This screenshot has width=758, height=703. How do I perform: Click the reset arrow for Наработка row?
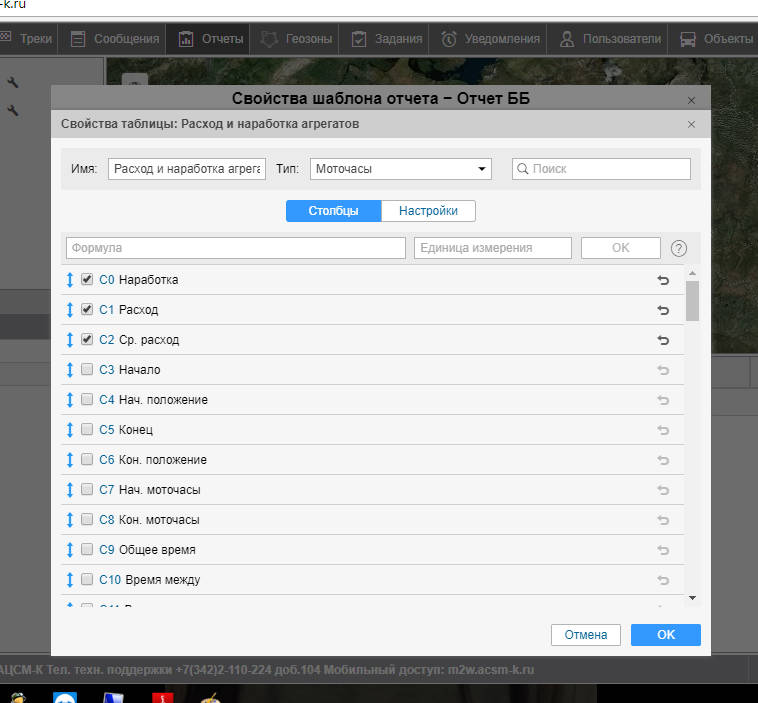(x=662, y=280)
